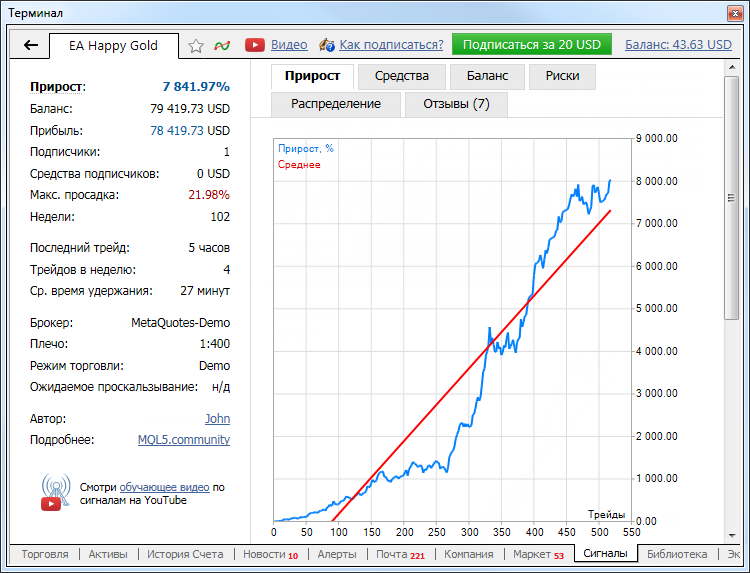750x573 pixels.
Task: Open the Видео link
Action: [x=289, y=45]
